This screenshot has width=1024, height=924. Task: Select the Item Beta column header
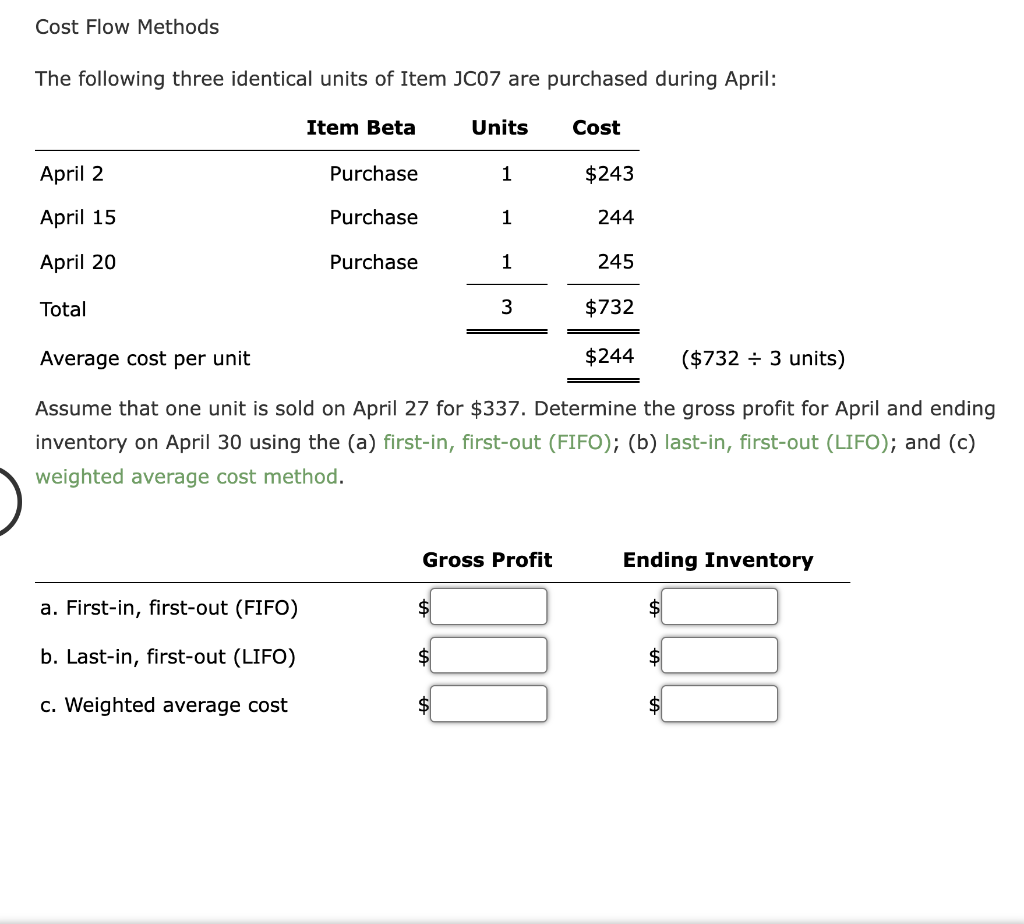361,127
